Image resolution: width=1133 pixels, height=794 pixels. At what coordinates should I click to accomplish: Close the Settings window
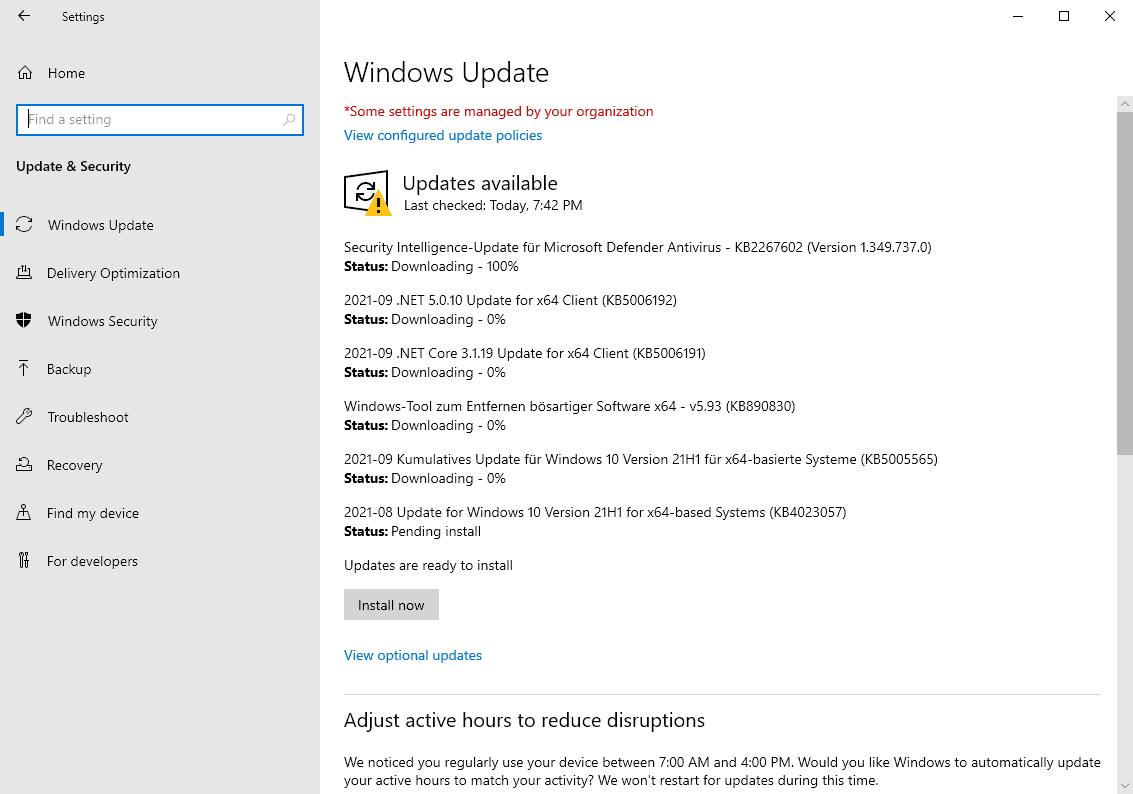click(1110, 16)
